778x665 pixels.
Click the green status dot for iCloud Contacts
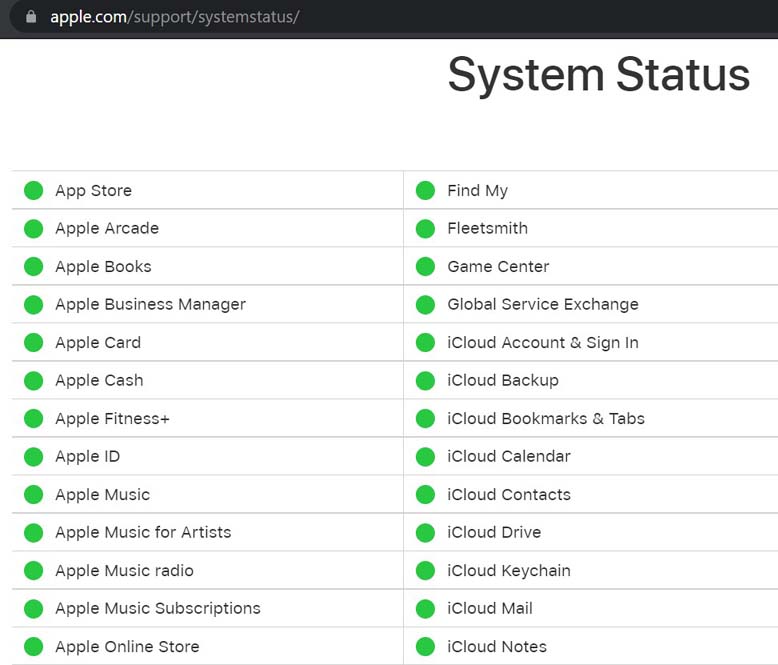tap(425, 494)
